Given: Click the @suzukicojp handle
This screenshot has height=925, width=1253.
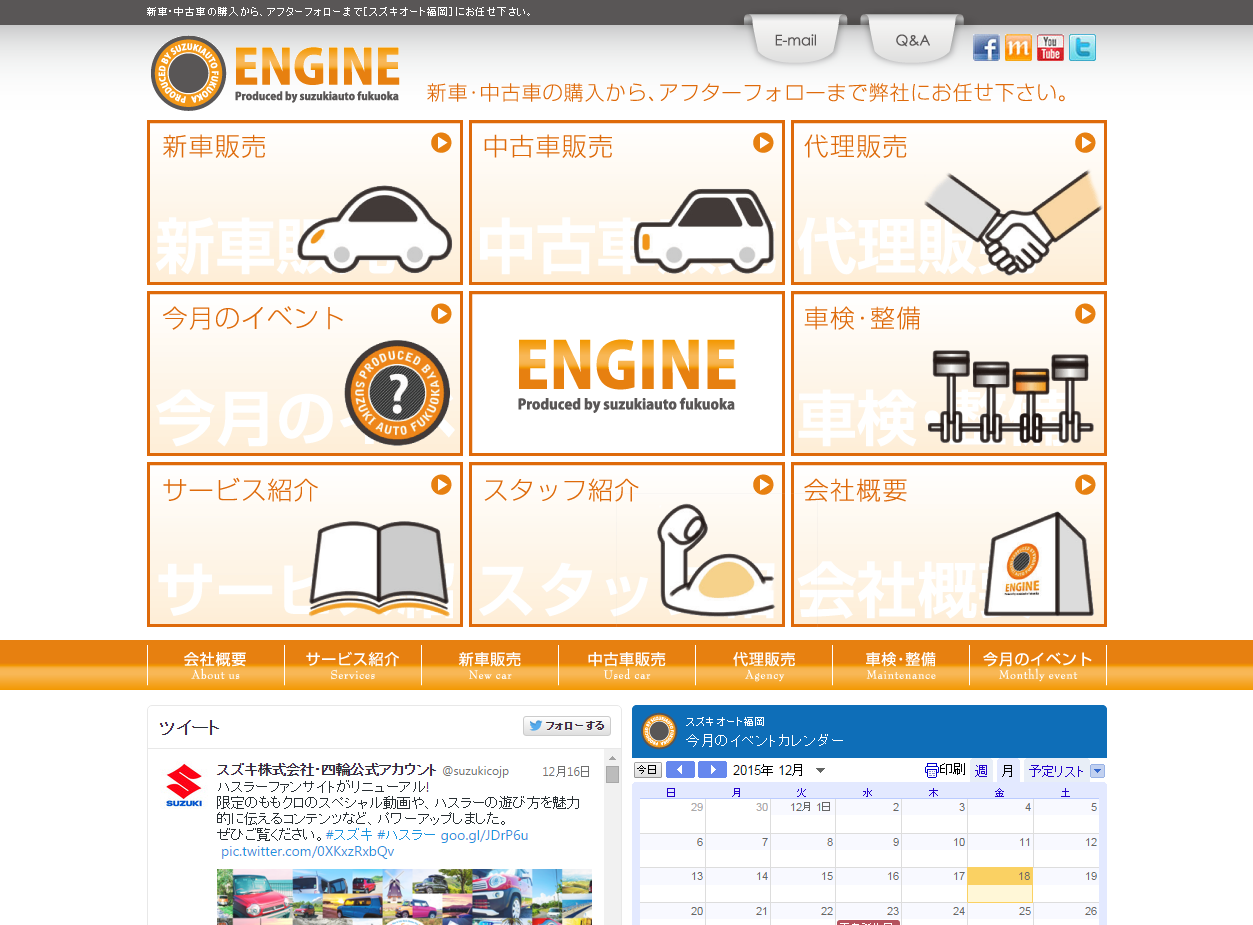Looking at the screenshot, I should pyautogui.click(x=475, y=771).
